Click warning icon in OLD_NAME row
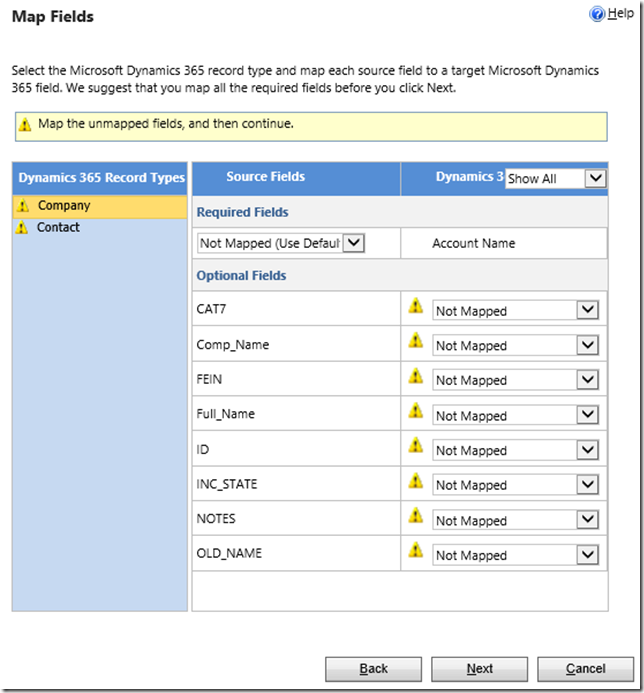Viewport: 644px width, 693px height. (415, 550)
